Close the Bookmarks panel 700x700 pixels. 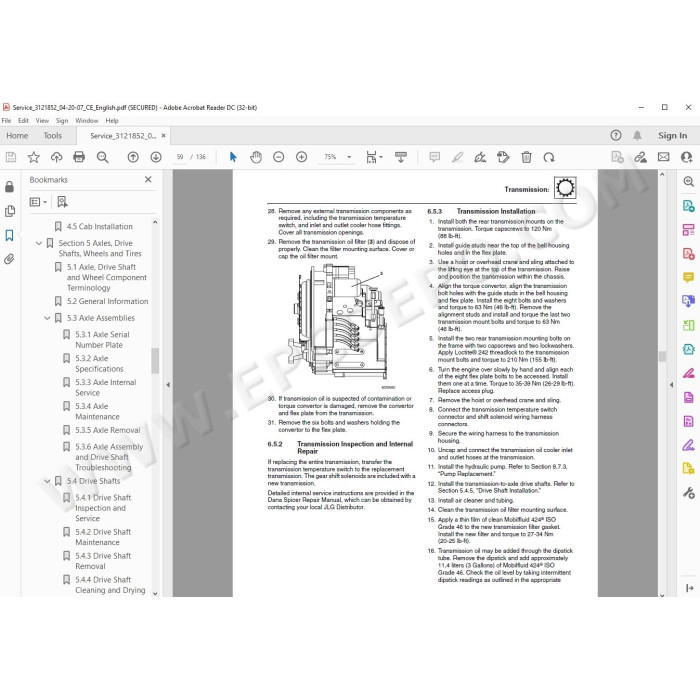148,179
